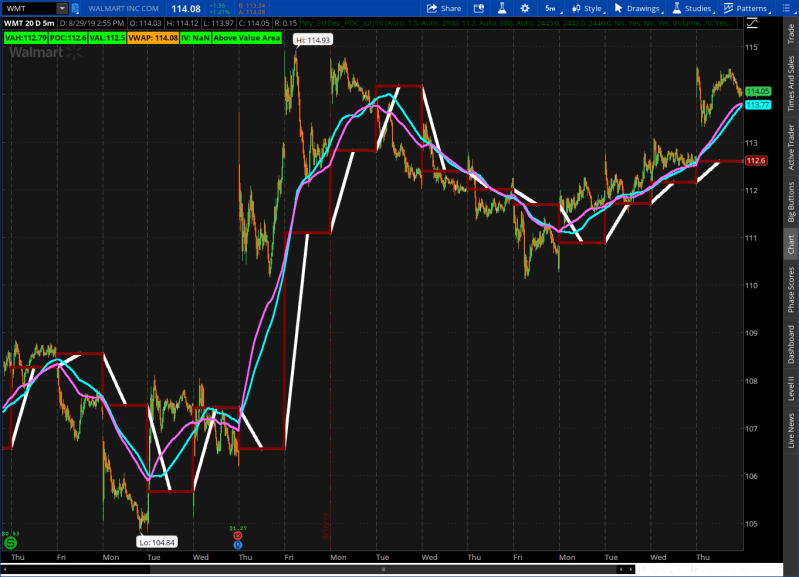Click the POC:112.6 label
The width and height of the screenshot is (799, 577).
[x=68, y=38]
